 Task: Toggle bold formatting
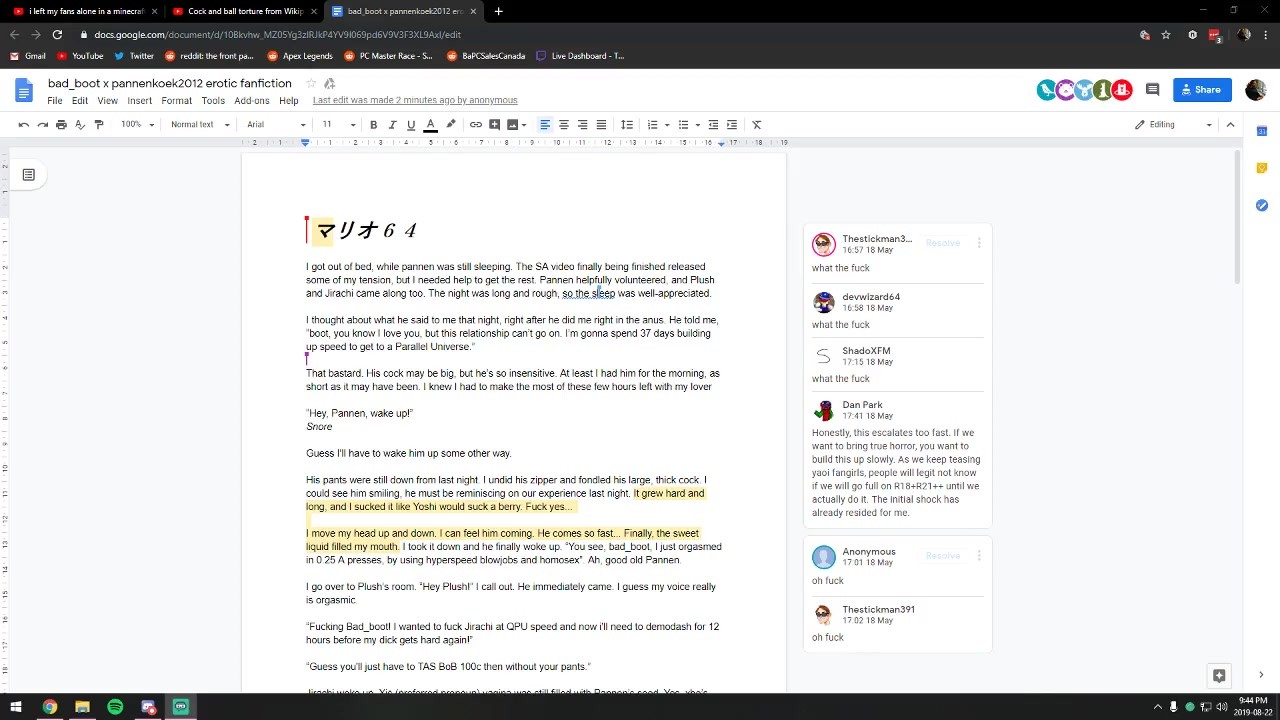click(x=374, y=125)
